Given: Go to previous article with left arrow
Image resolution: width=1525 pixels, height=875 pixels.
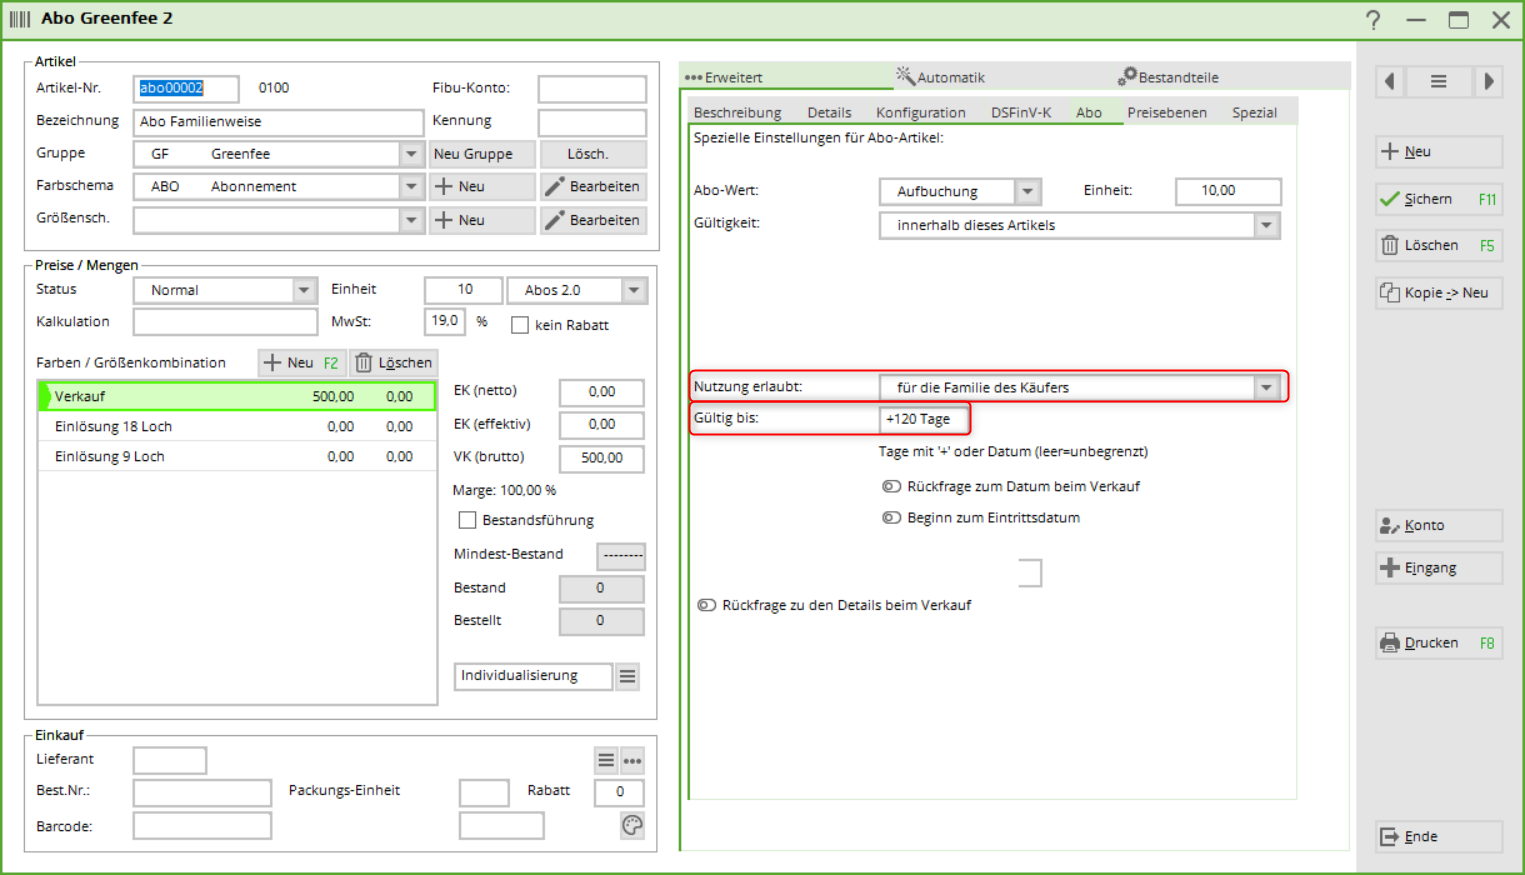Looking at the screenshot, I should click(x=1390, y=82).
